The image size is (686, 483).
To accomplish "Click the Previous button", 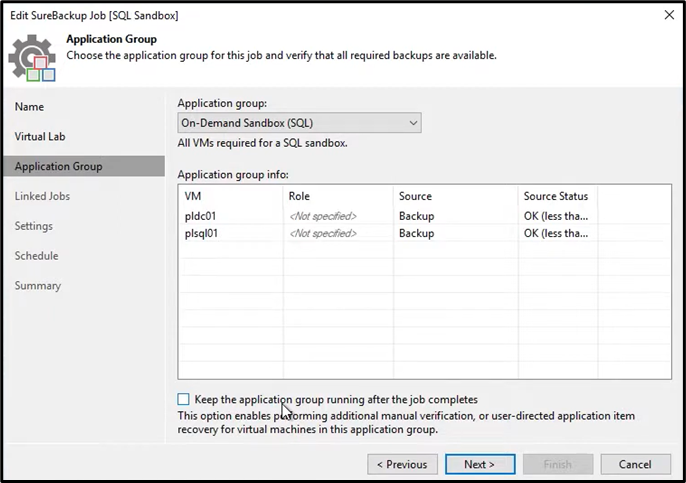I will (x=402, y=464).
